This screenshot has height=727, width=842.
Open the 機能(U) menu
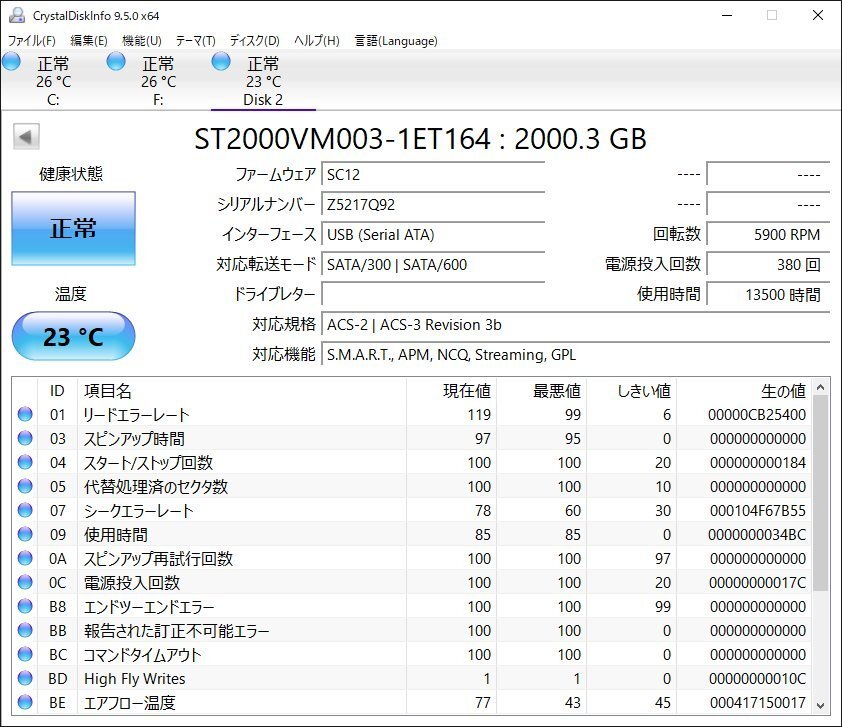pyautogui.click(x=141, y=41)
